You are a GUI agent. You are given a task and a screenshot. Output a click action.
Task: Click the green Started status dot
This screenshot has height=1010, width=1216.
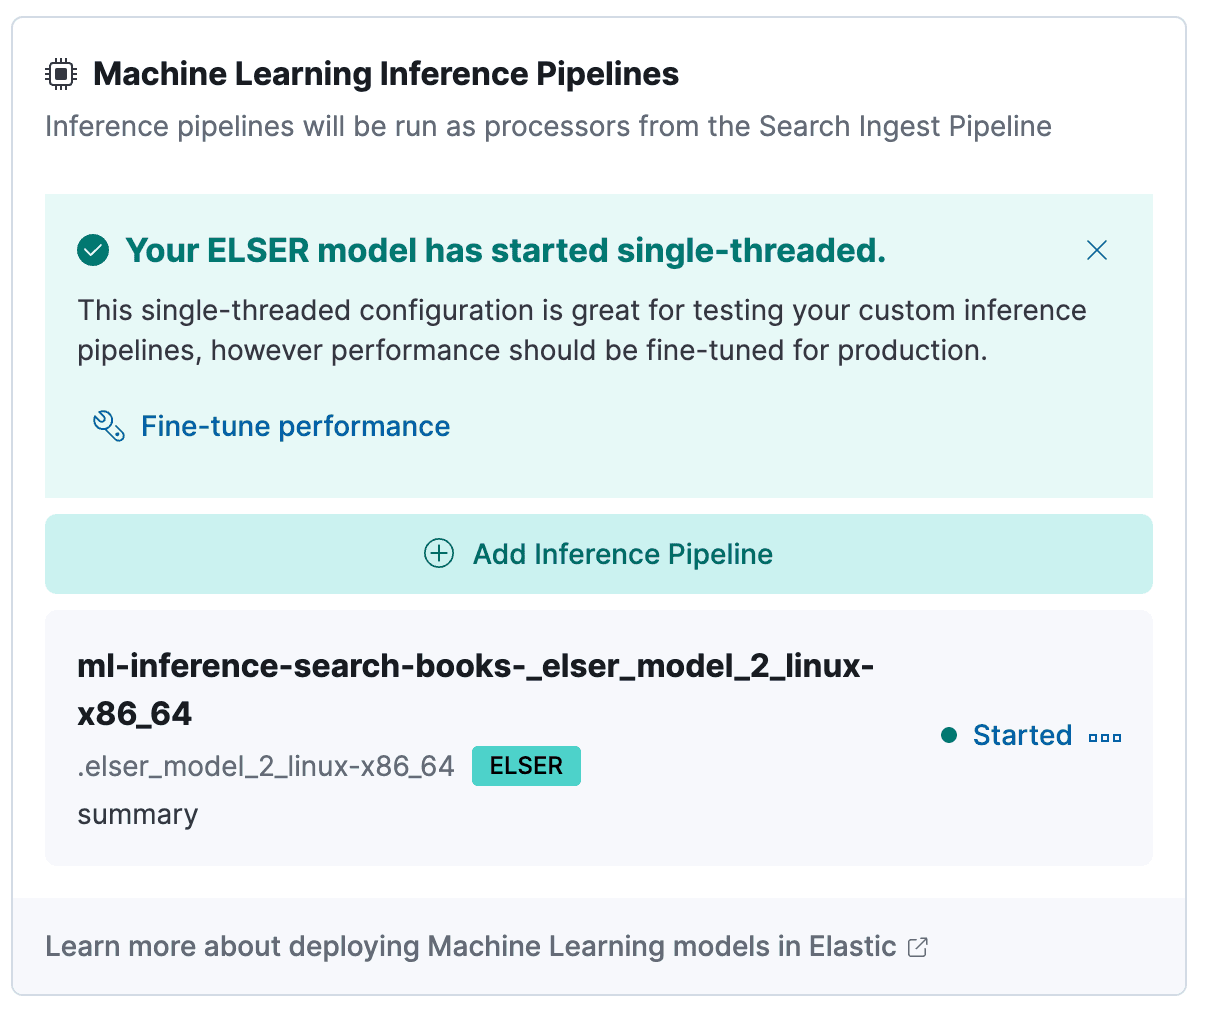tap(947, 735)
